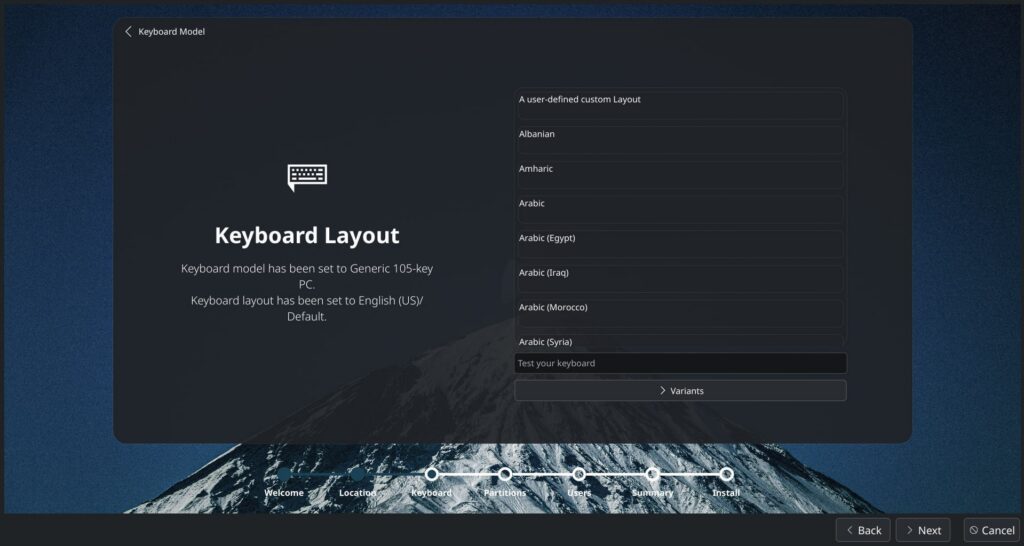Click the Back button
Screen dimensions: 1024x546
[863, 530]
